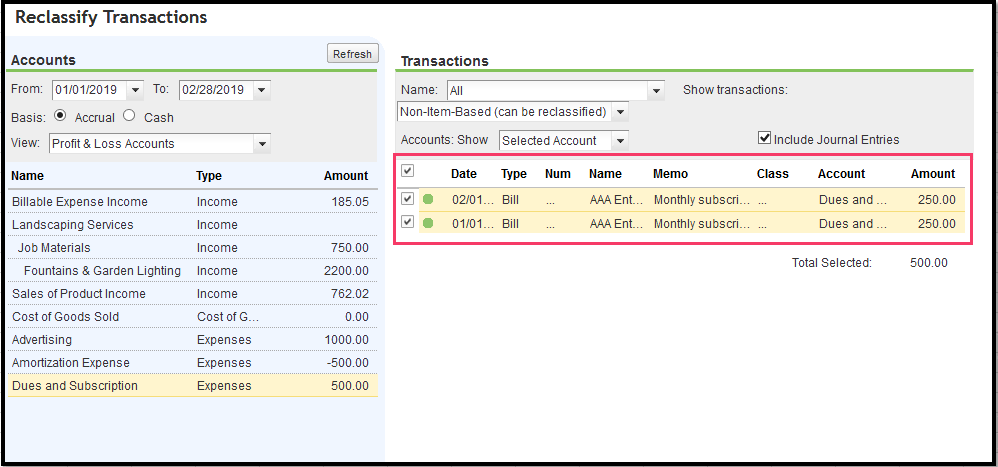Open the Name filter dropdown set to All
The height and width of the screenshot is (467, 998).
[x=656, y=90]
